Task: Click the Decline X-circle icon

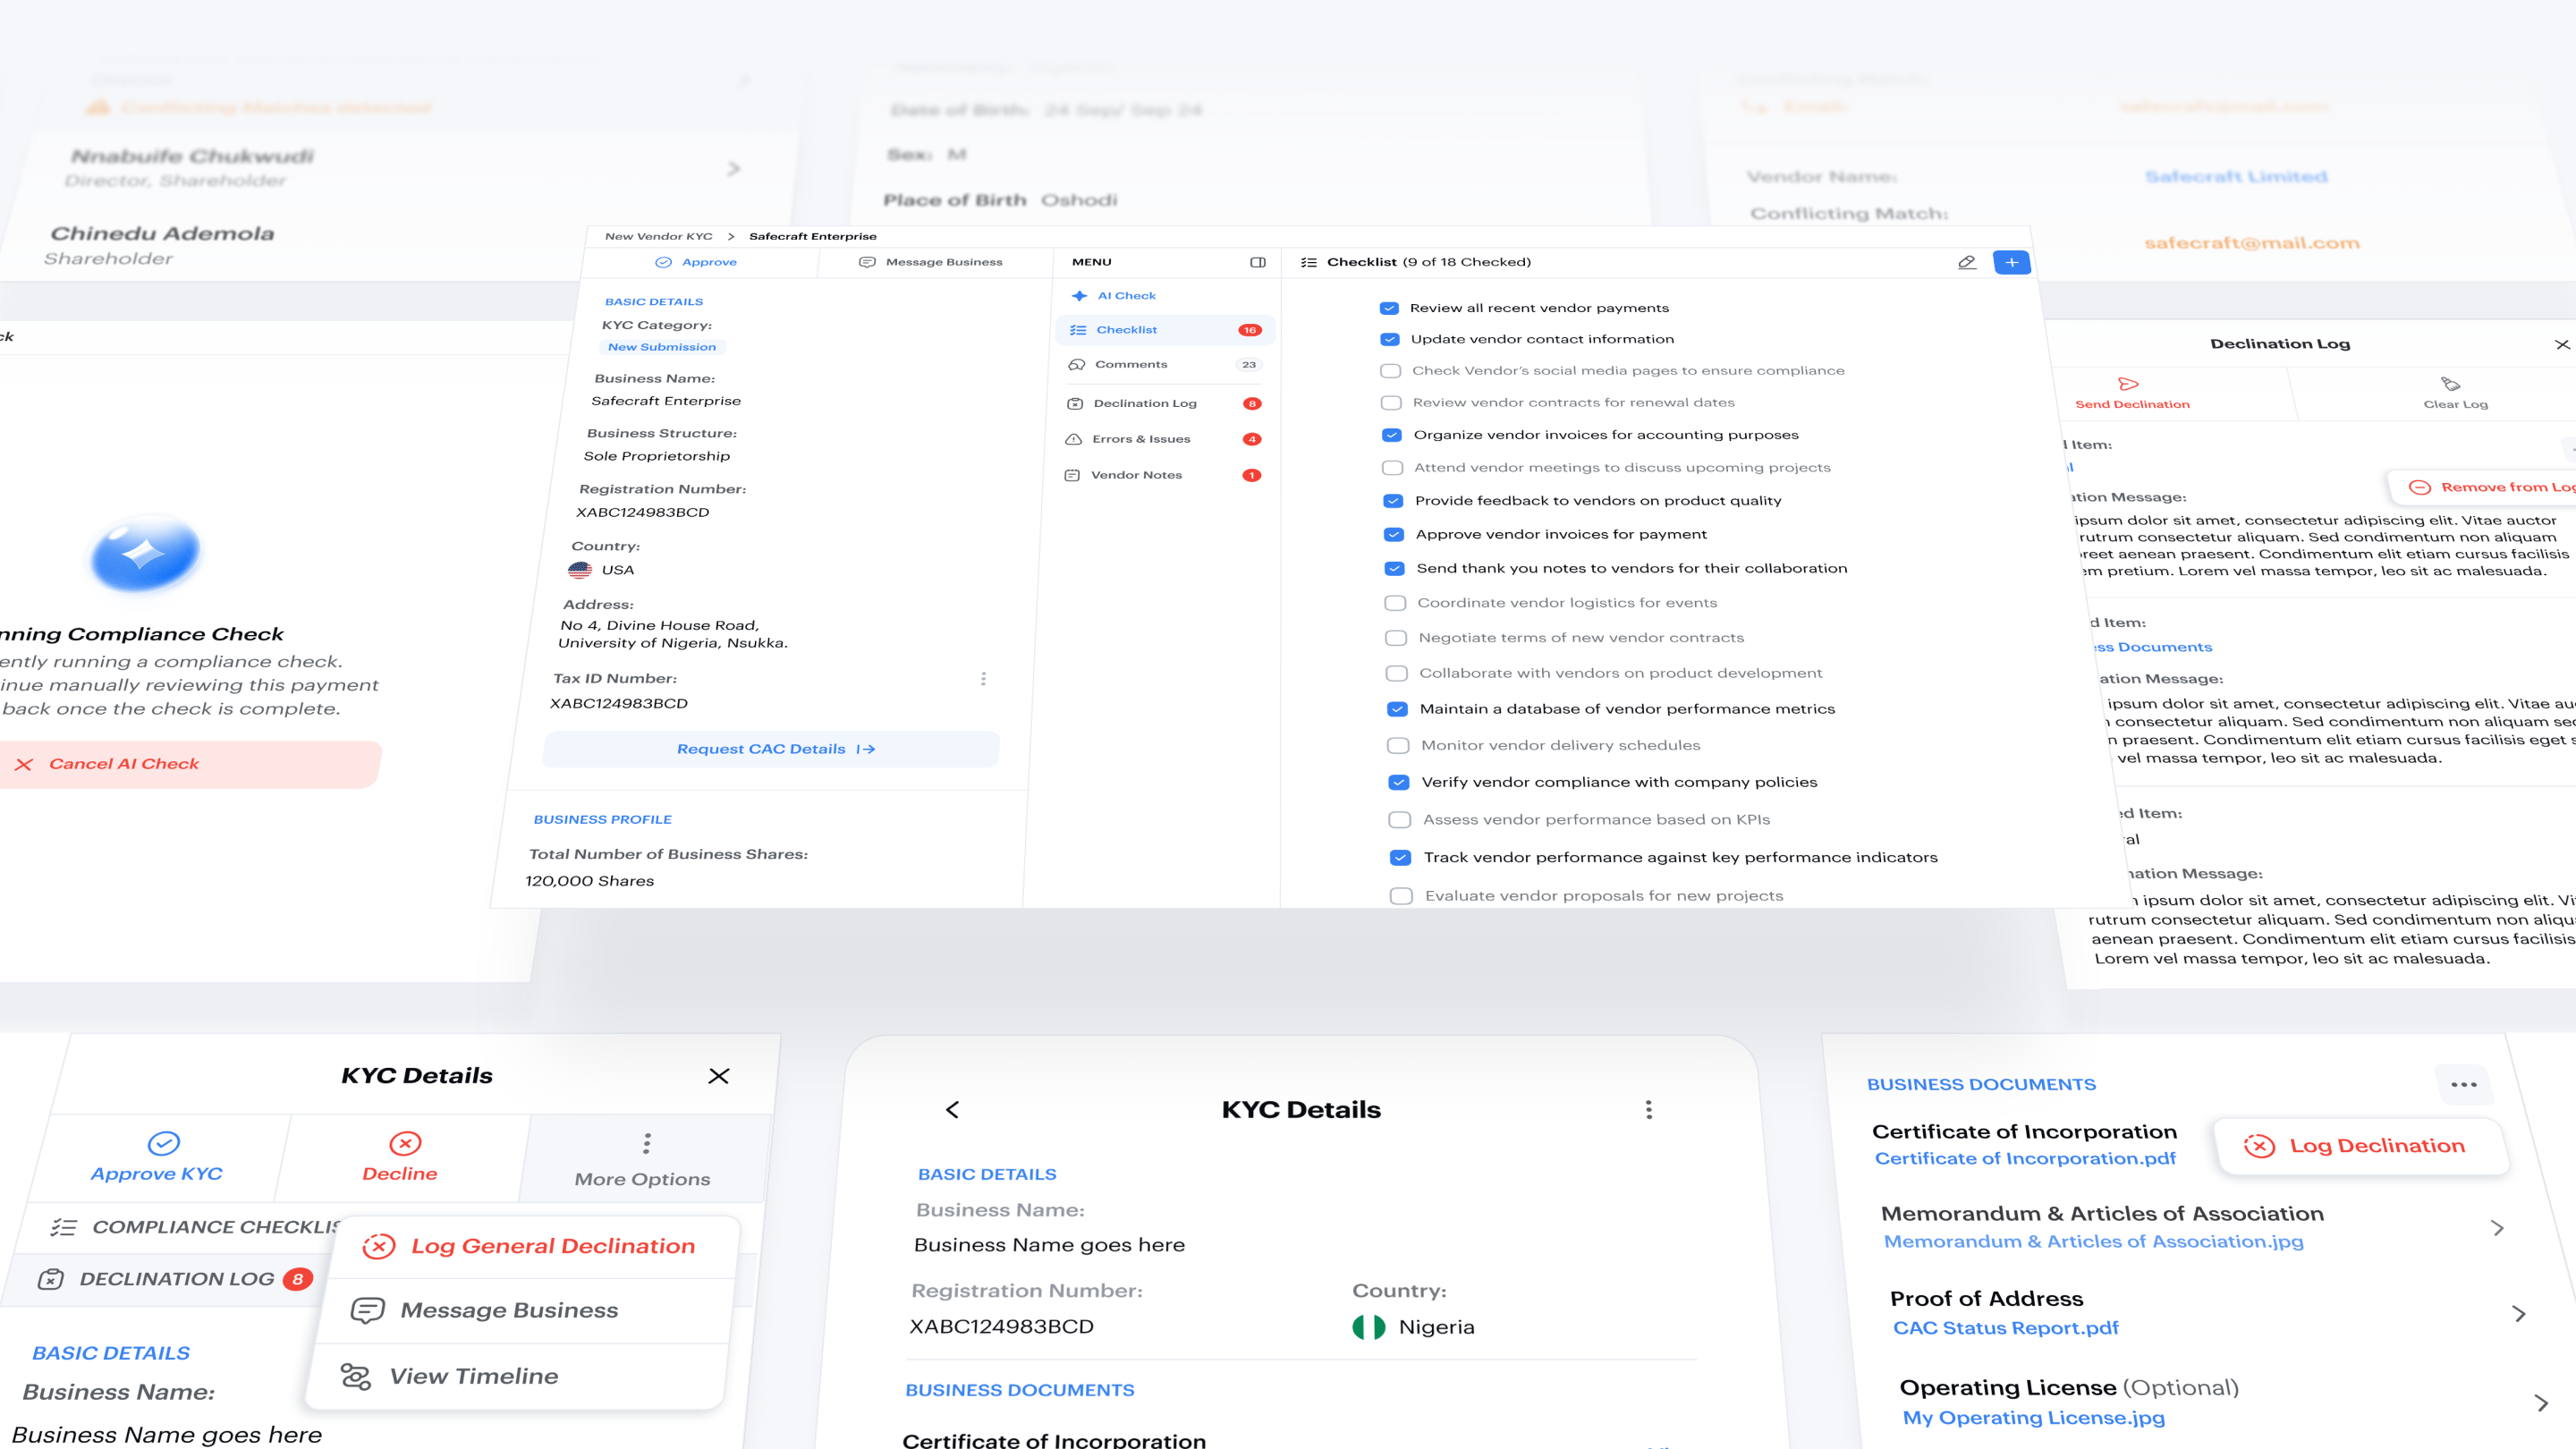Action: [405, 1143]
